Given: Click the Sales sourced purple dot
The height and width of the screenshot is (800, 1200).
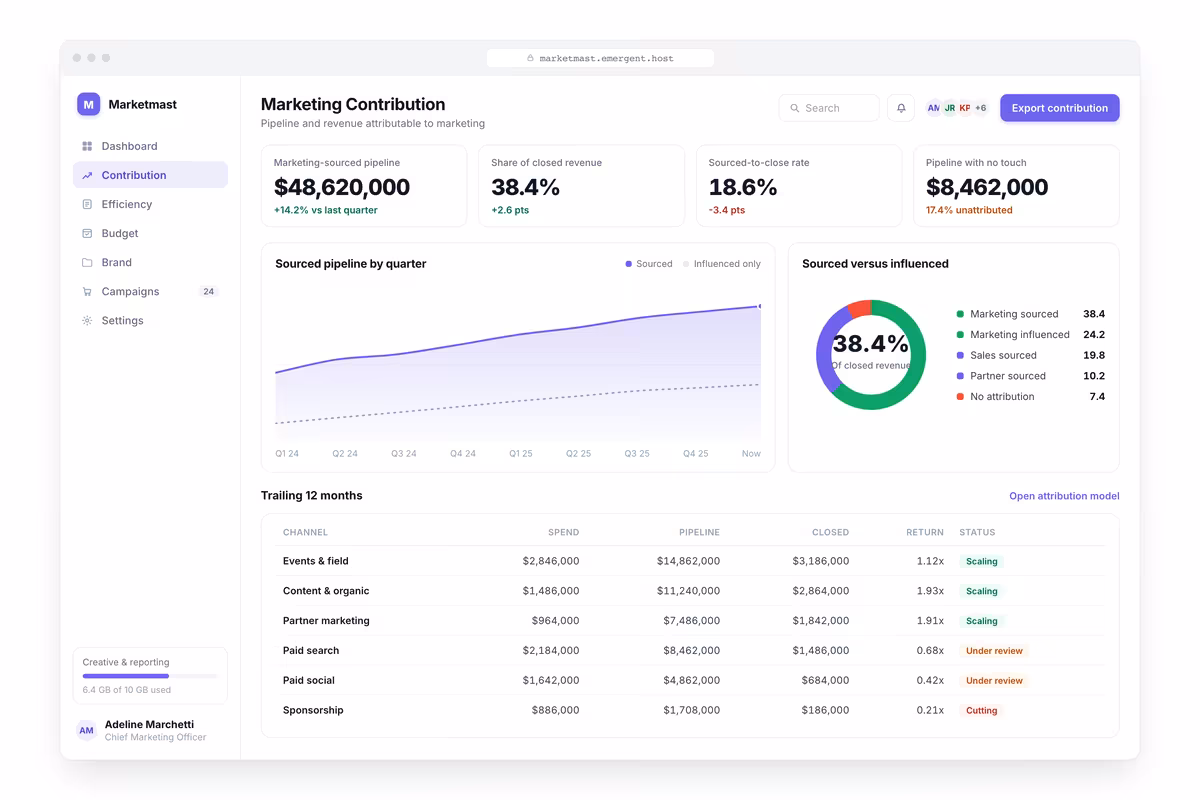Looking at the screenshot, I should (x=960, y=355).
